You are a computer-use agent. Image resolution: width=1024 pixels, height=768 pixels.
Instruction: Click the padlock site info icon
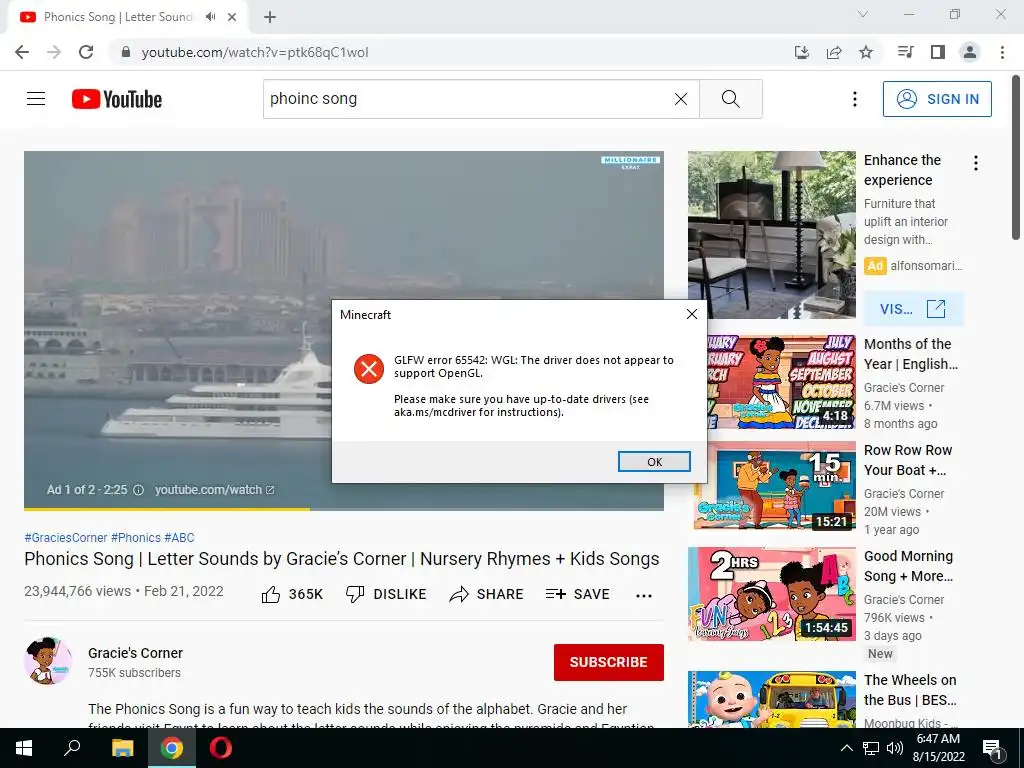coord(126,52)
